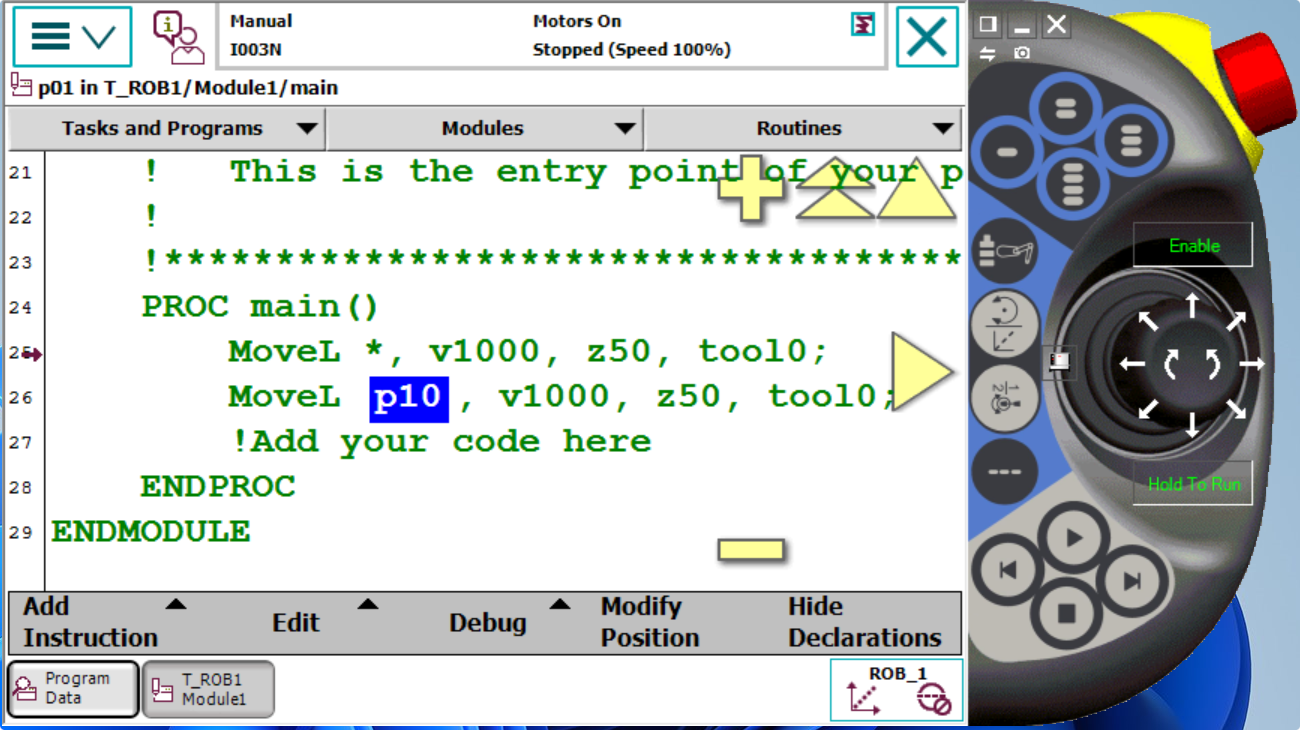The image size is (1300, 730).
Task: Click the yellow minus zoom-out icon
Action: coord(750,549)
